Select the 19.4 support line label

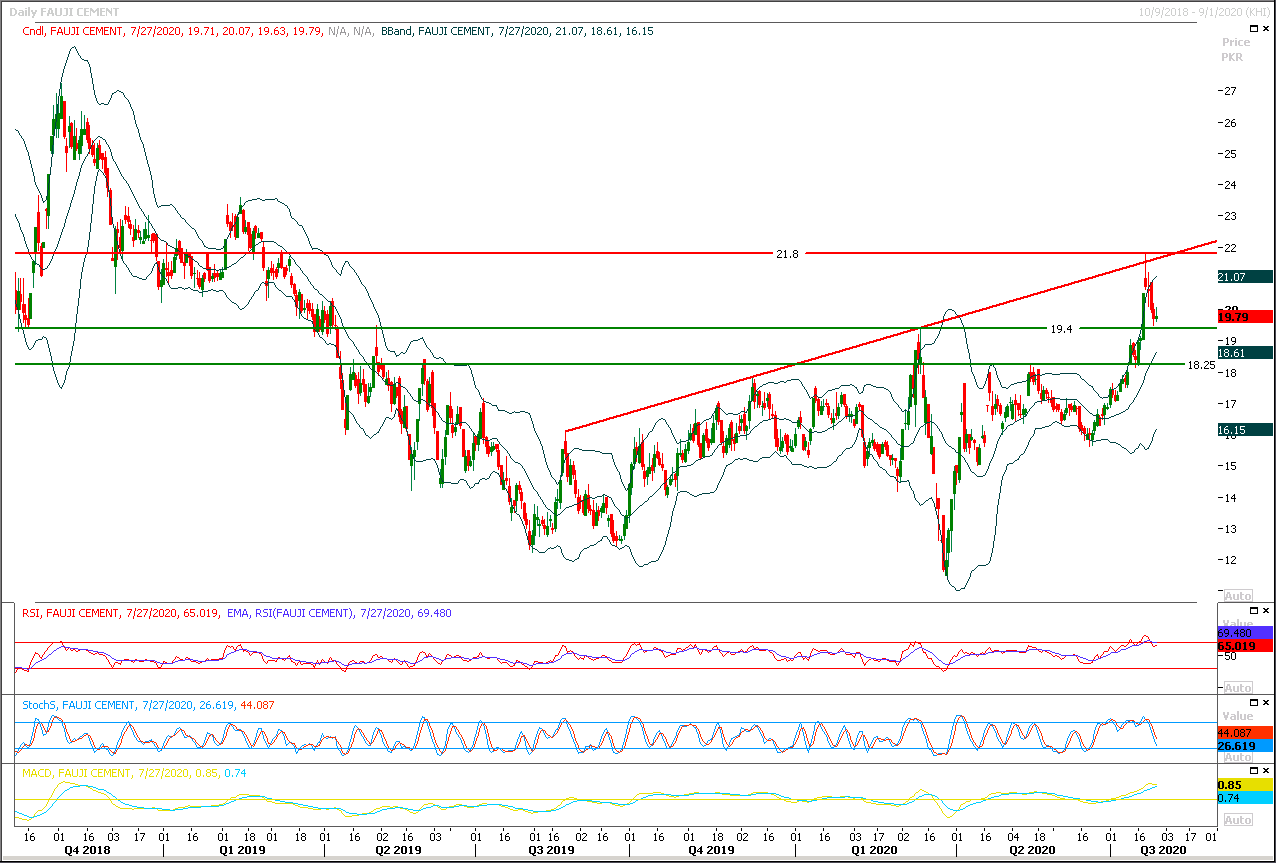[x=1061, y=328]
